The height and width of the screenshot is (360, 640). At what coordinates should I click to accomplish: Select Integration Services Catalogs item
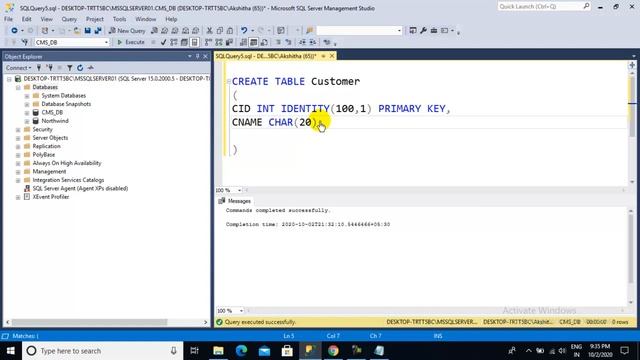coord(68,180)
